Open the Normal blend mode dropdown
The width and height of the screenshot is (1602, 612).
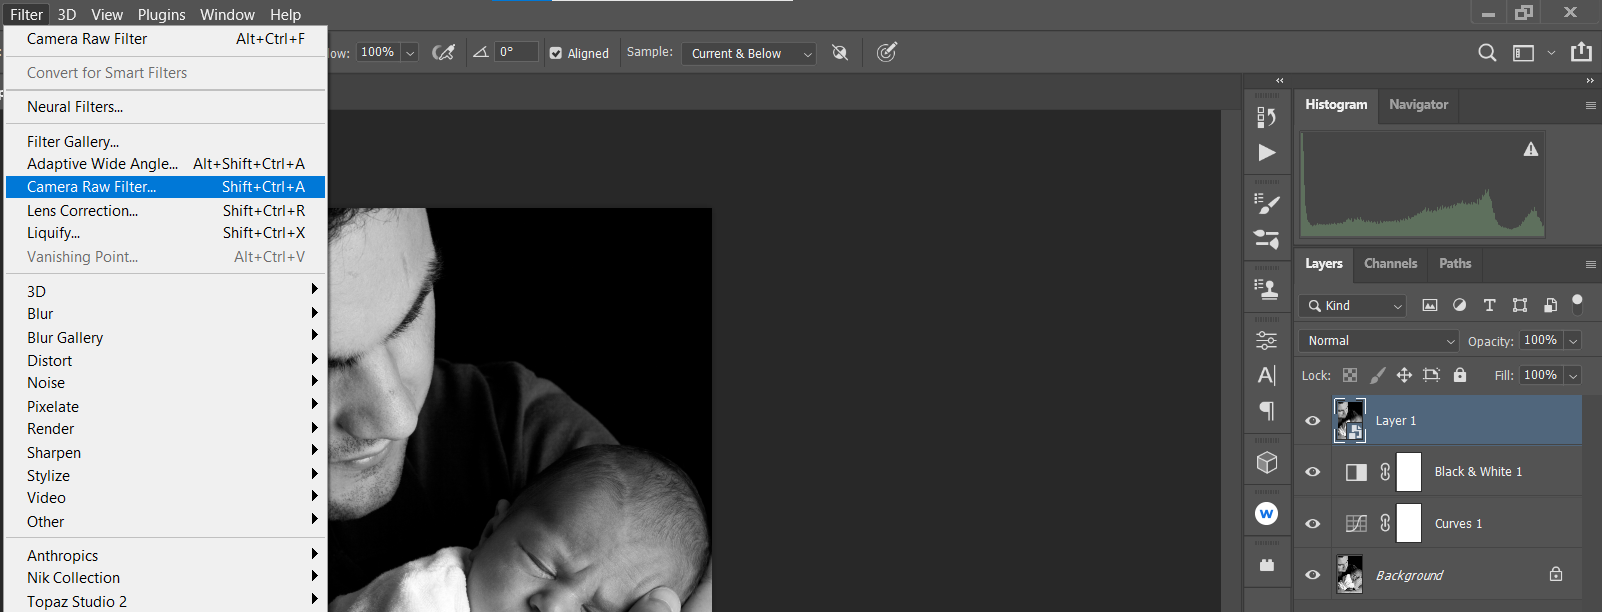[x=1378, y=341]
